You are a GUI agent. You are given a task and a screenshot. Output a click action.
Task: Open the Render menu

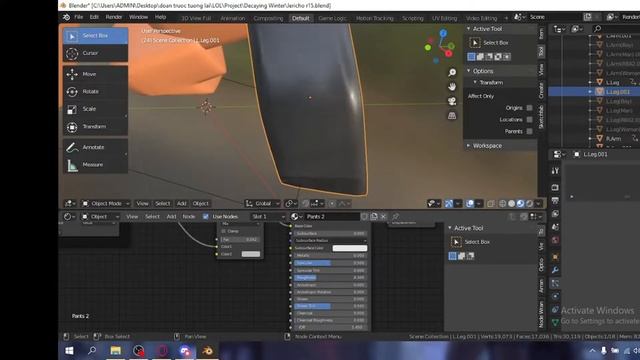tap(114, 17)
